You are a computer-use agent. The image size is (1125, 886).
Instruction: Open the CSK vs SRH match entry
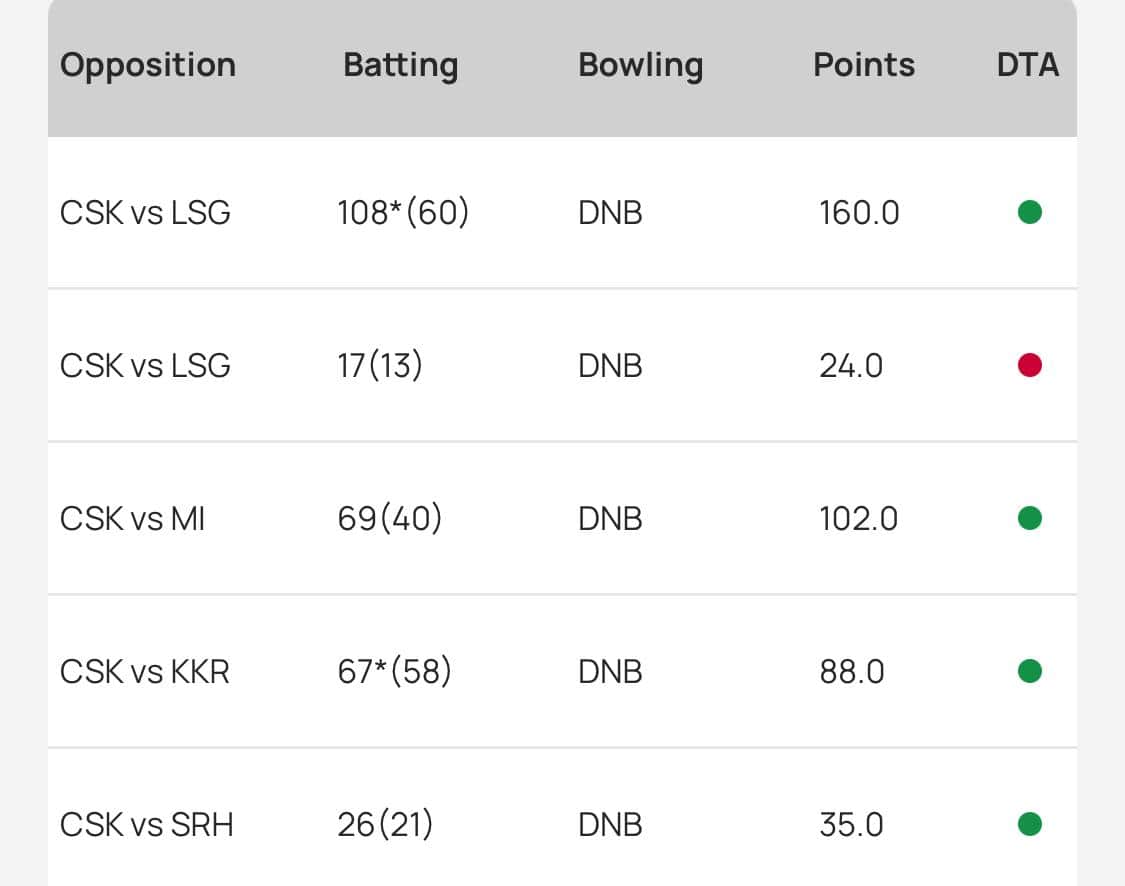(146, 825)
